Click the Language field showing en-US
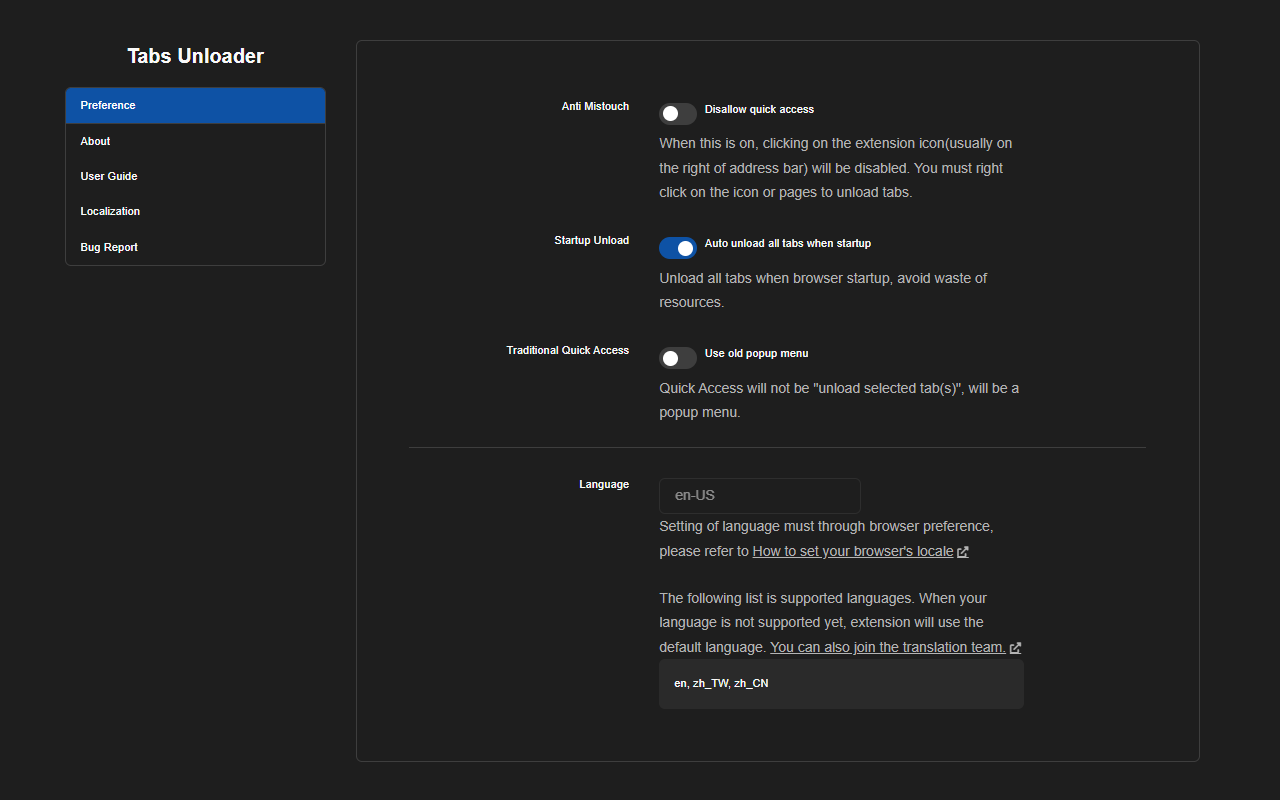 click(759, 495)
